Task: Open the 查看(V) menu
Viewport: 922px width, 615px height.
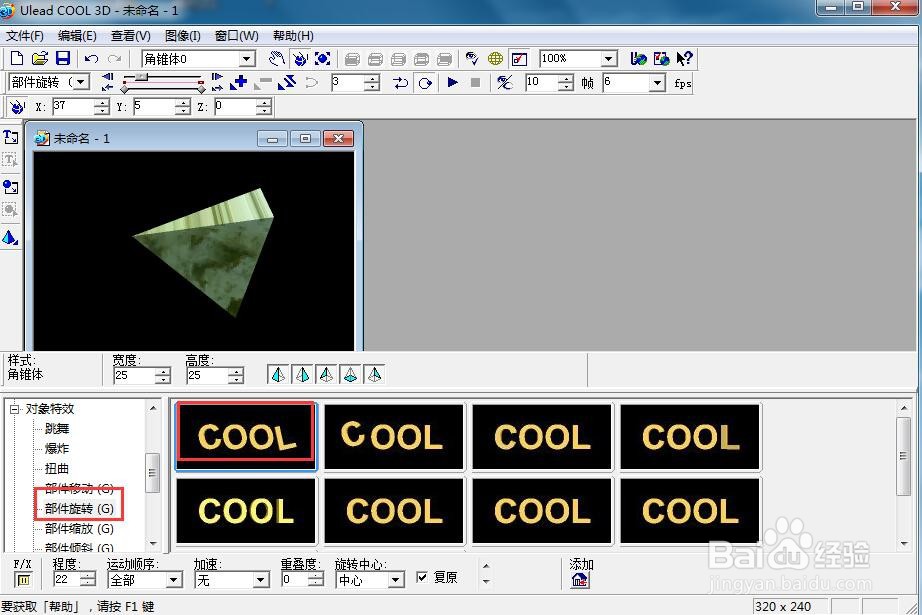Action: click(131, 36)
